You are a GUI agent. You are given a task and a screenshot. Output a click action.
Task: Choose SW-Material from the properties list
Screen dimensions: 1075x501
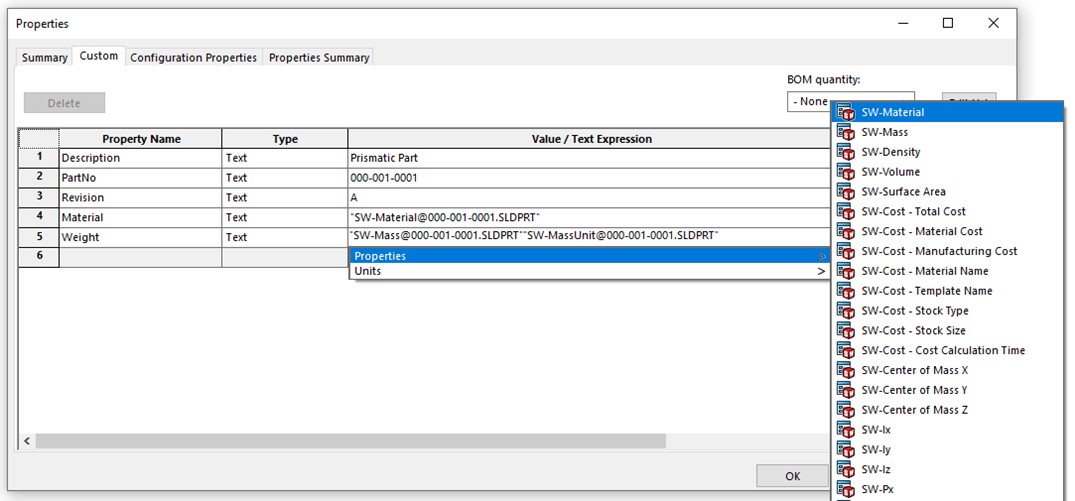click(x=893, y=113)
